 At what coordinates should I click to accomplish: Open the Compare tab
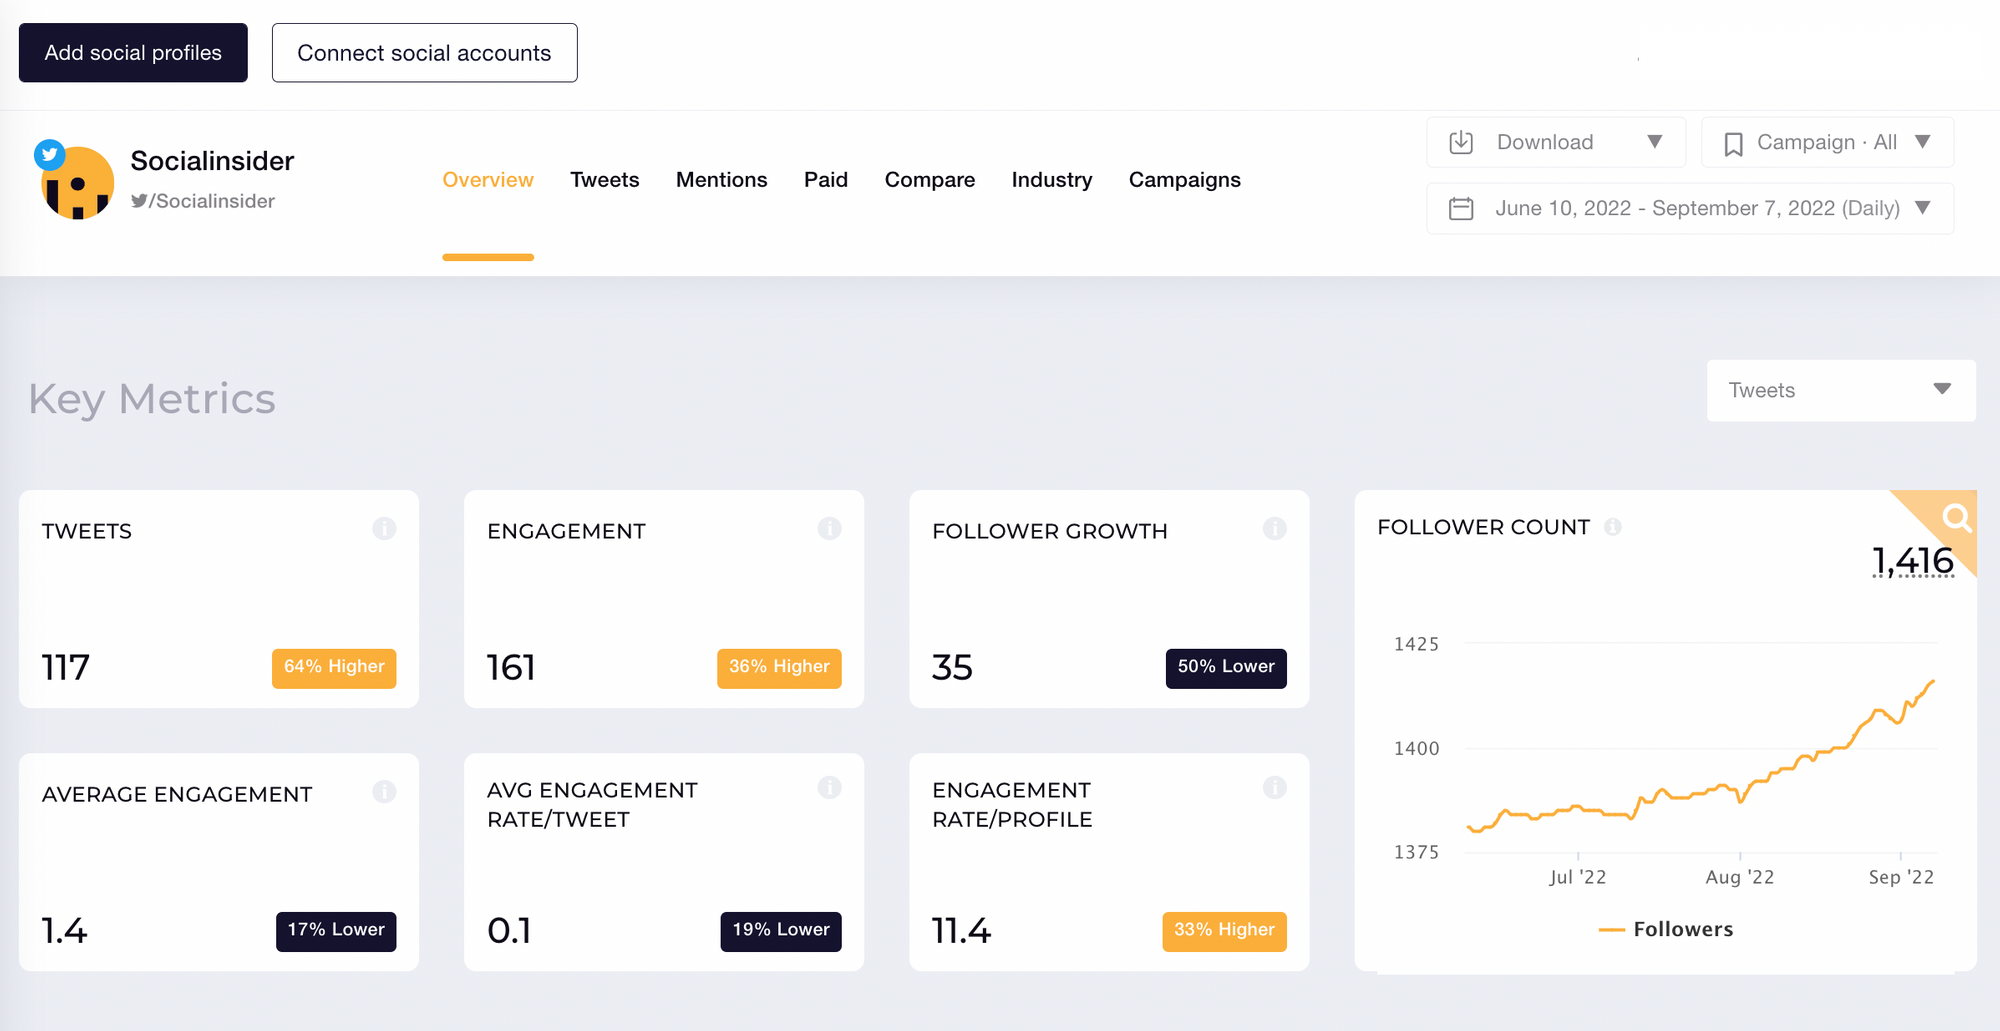click(930, 180)
